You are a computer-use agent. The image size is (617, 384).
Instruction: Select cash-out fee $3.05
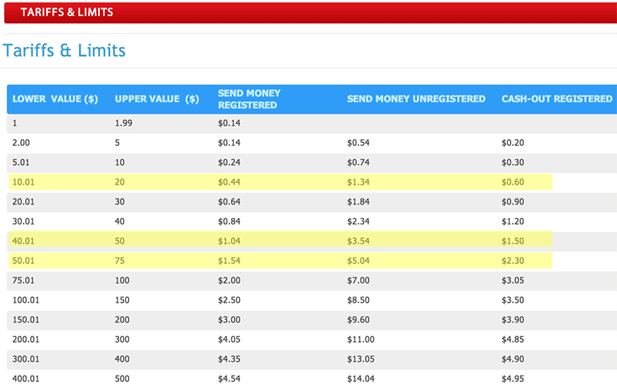tap(513, 280)
